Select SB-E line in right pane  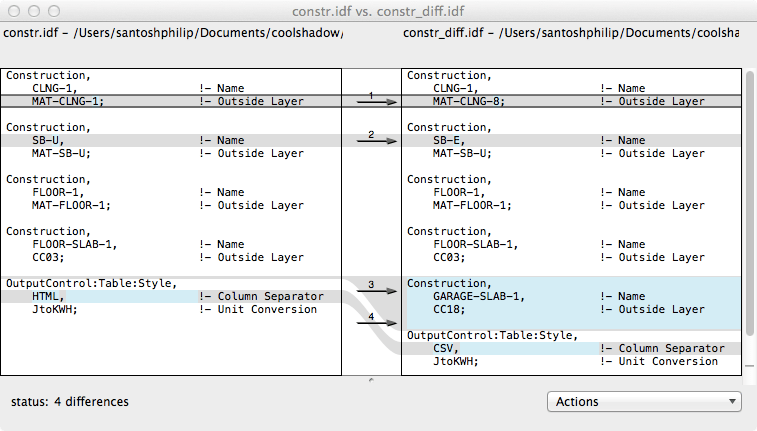point(572,140)
